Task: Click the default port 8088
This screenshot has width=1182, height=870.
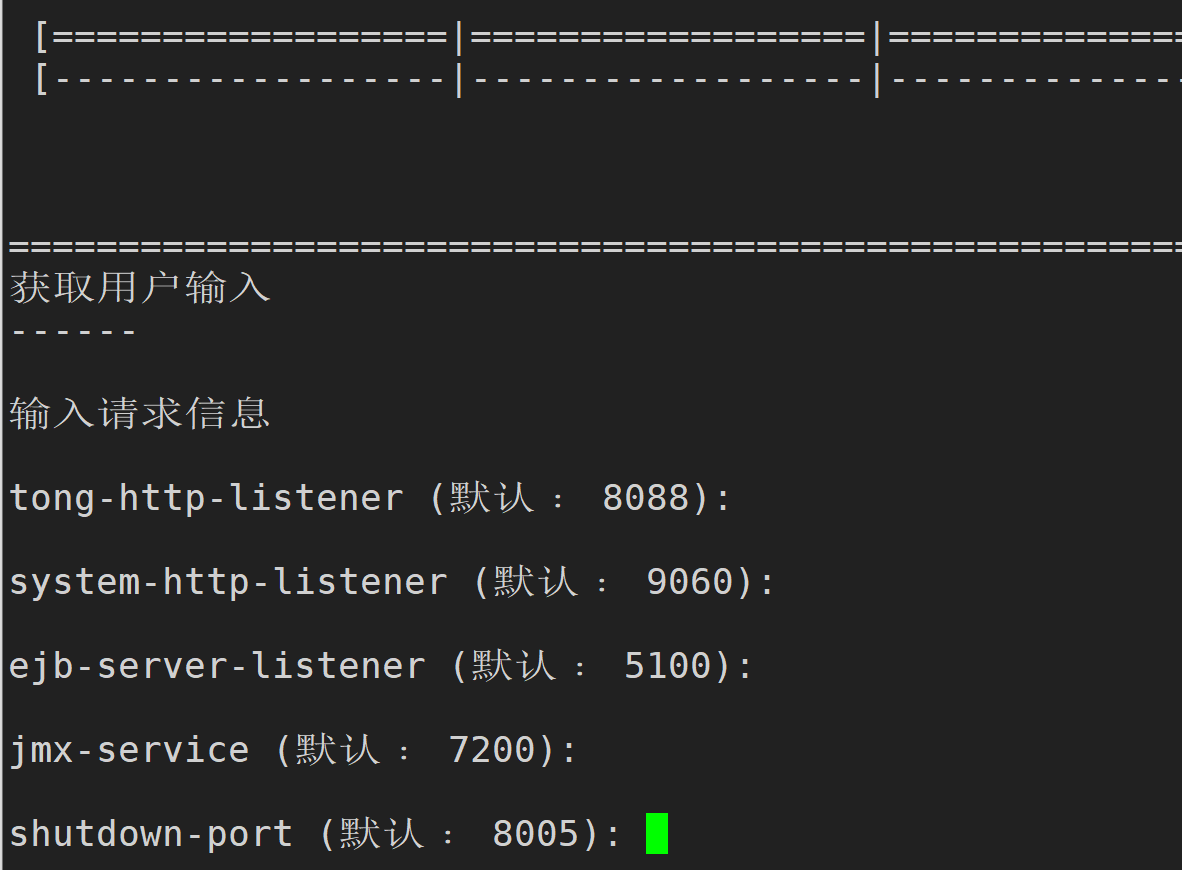Action: pos(646,498)
